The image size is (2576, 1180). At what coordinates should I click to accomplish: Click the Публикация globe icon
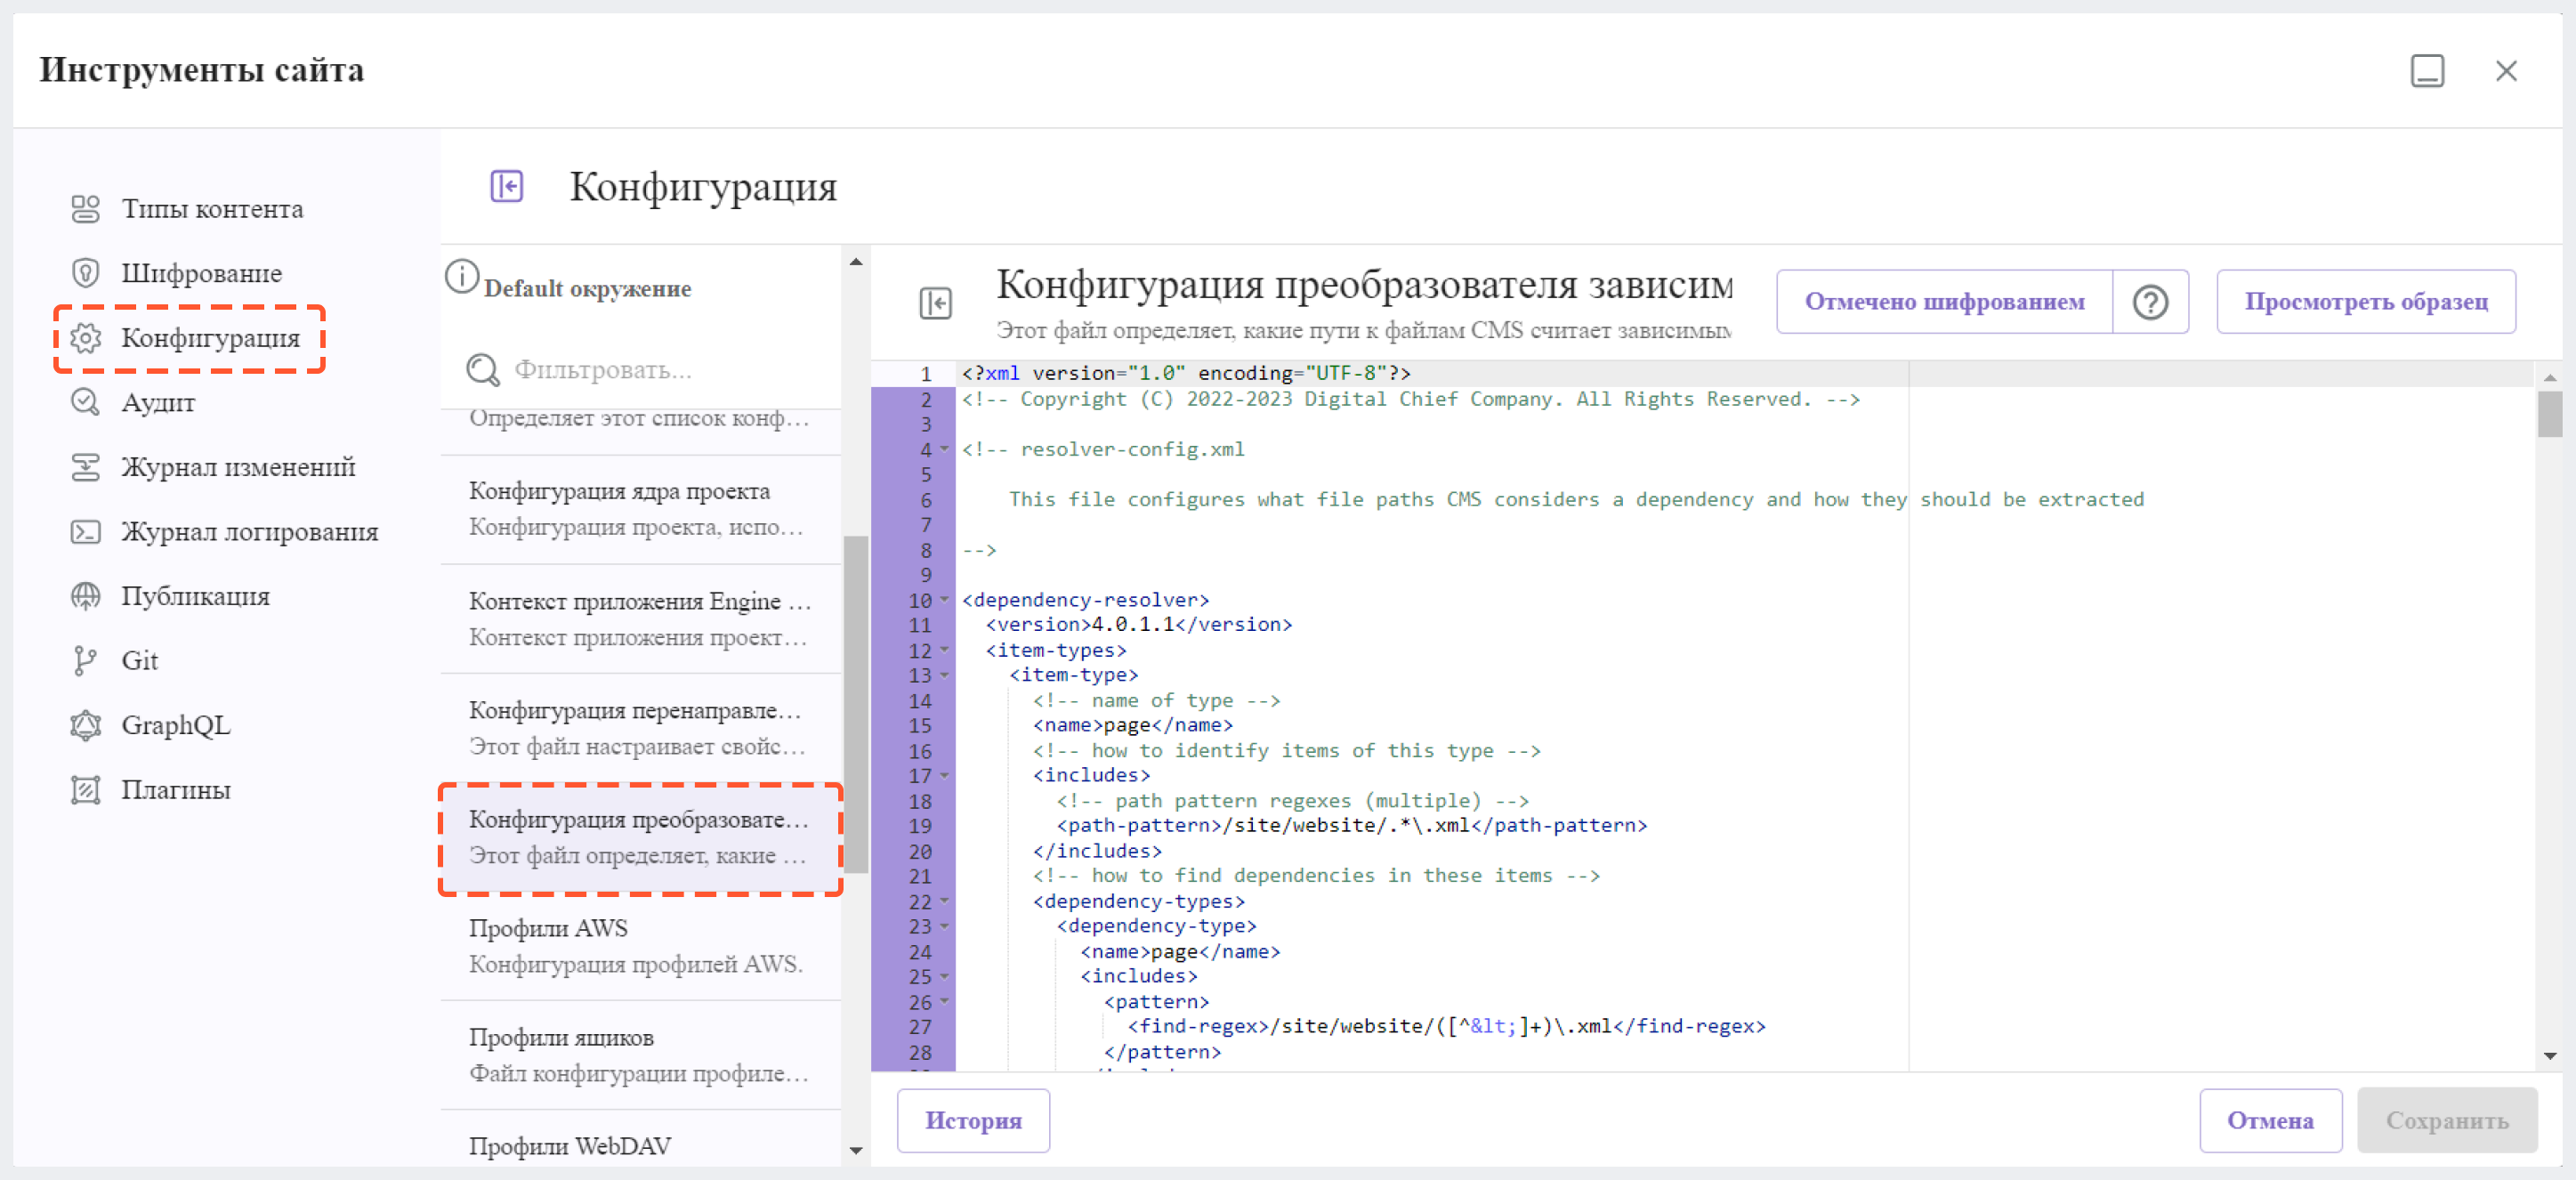point(86,596)
